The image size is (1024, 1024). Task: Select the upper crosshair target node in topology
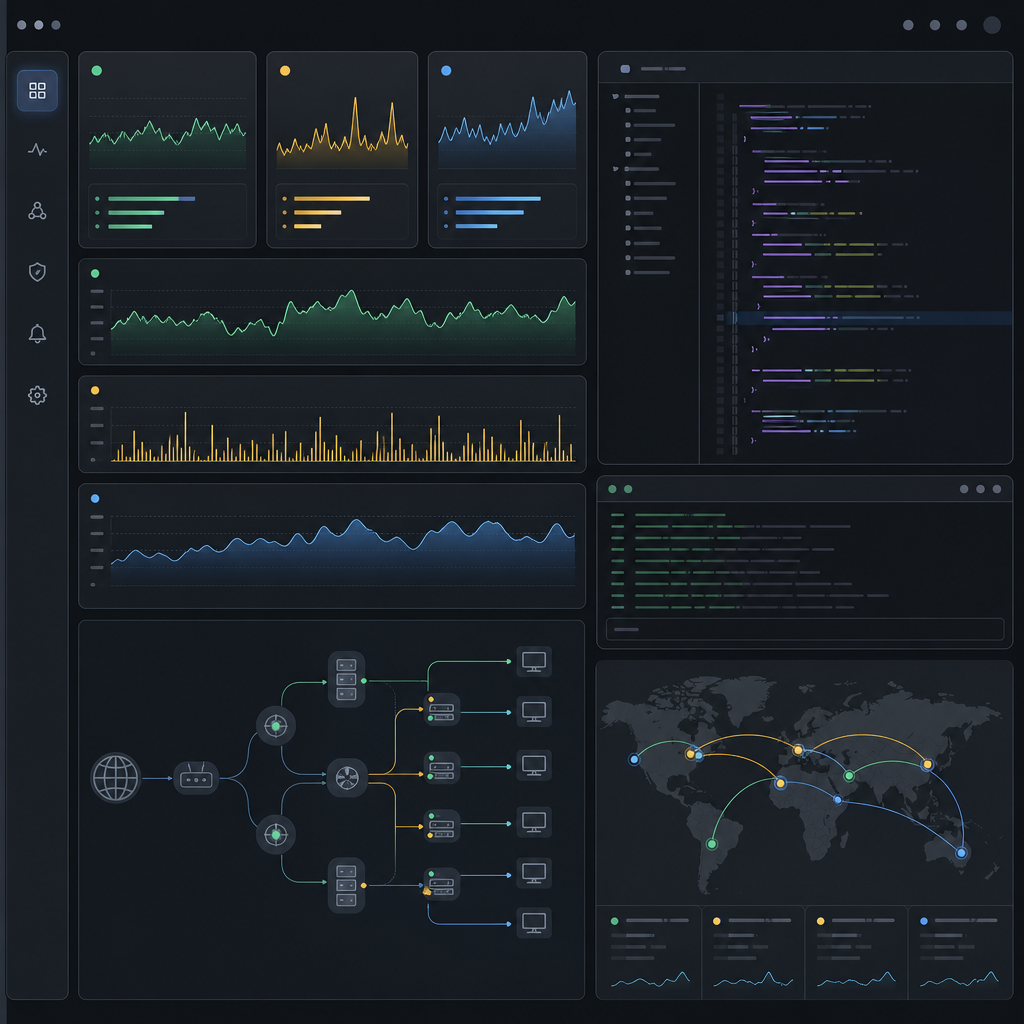click(x=276, y=726)
